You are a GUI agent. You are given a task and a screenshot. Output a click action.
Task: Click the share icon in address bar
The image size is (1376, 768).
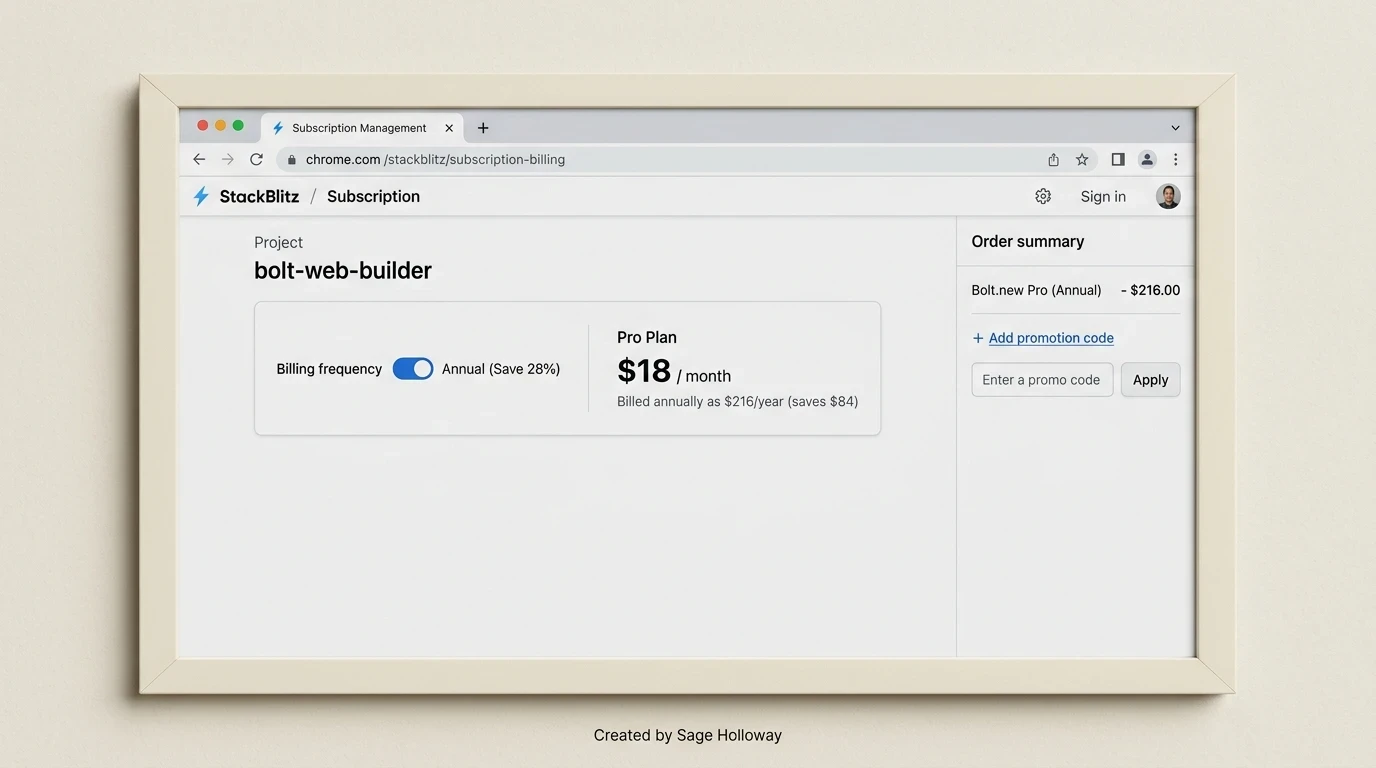click(x=1053, y=159)
